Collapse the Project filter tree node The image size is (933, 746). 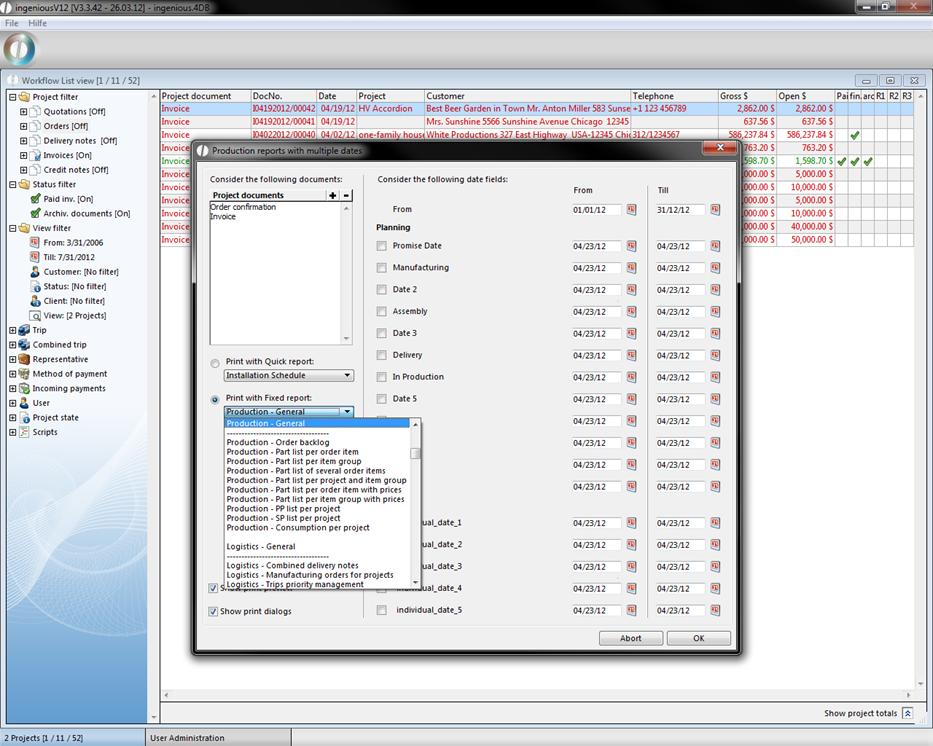[12, 97]
